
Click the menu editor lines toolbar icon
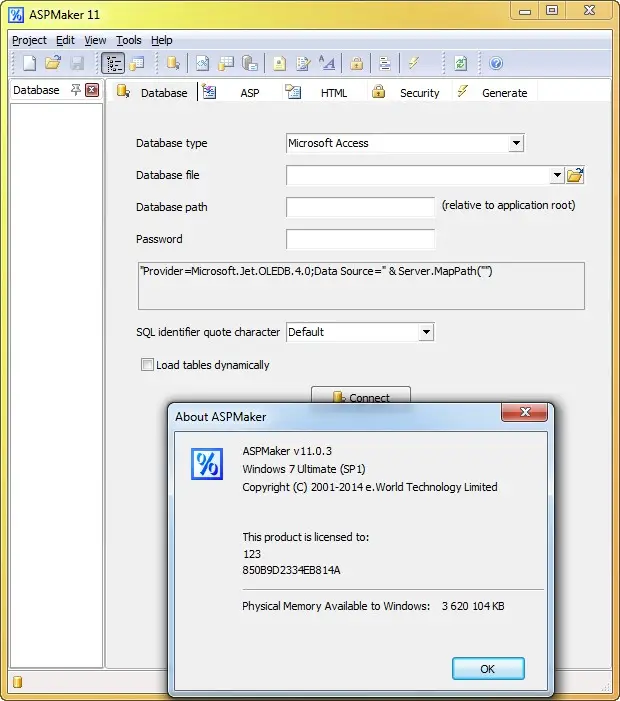(384, 63)
